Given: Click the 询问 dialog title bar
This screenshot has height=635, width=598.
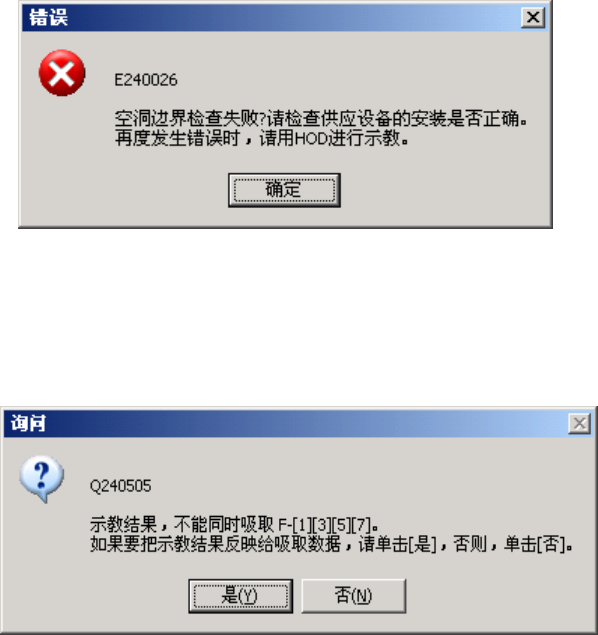Looking at the screenshot, I should 283,424.
